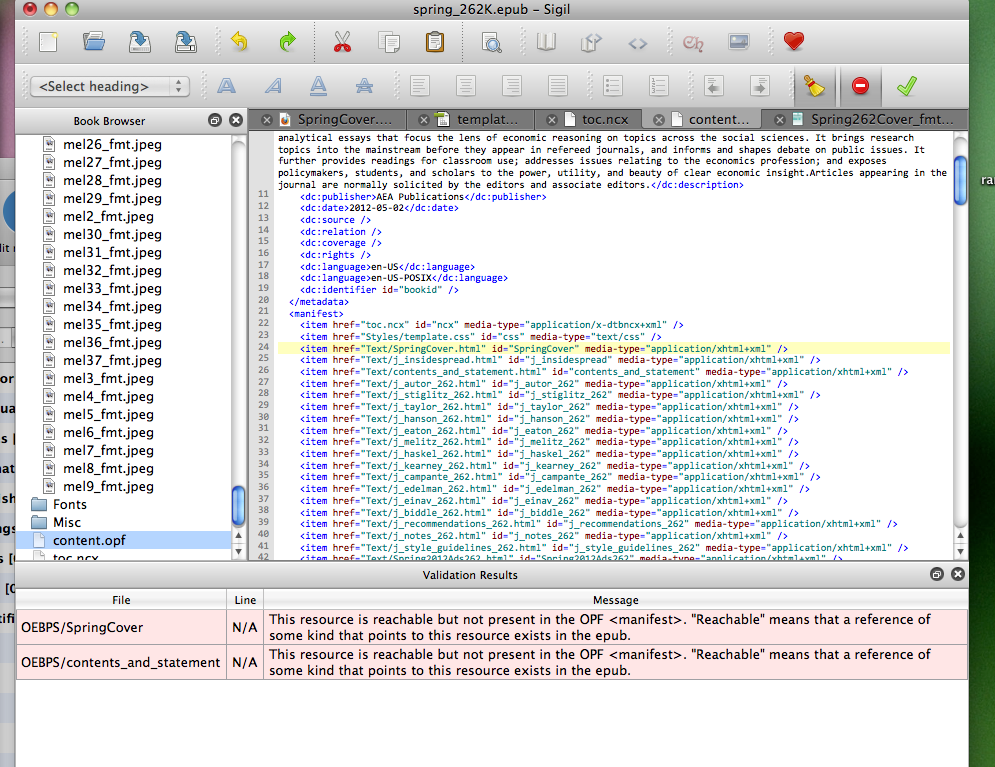The height and width of the screenshot is (767, 995).
Task: Close the Validation Results panel
Action: click(958, 574)
